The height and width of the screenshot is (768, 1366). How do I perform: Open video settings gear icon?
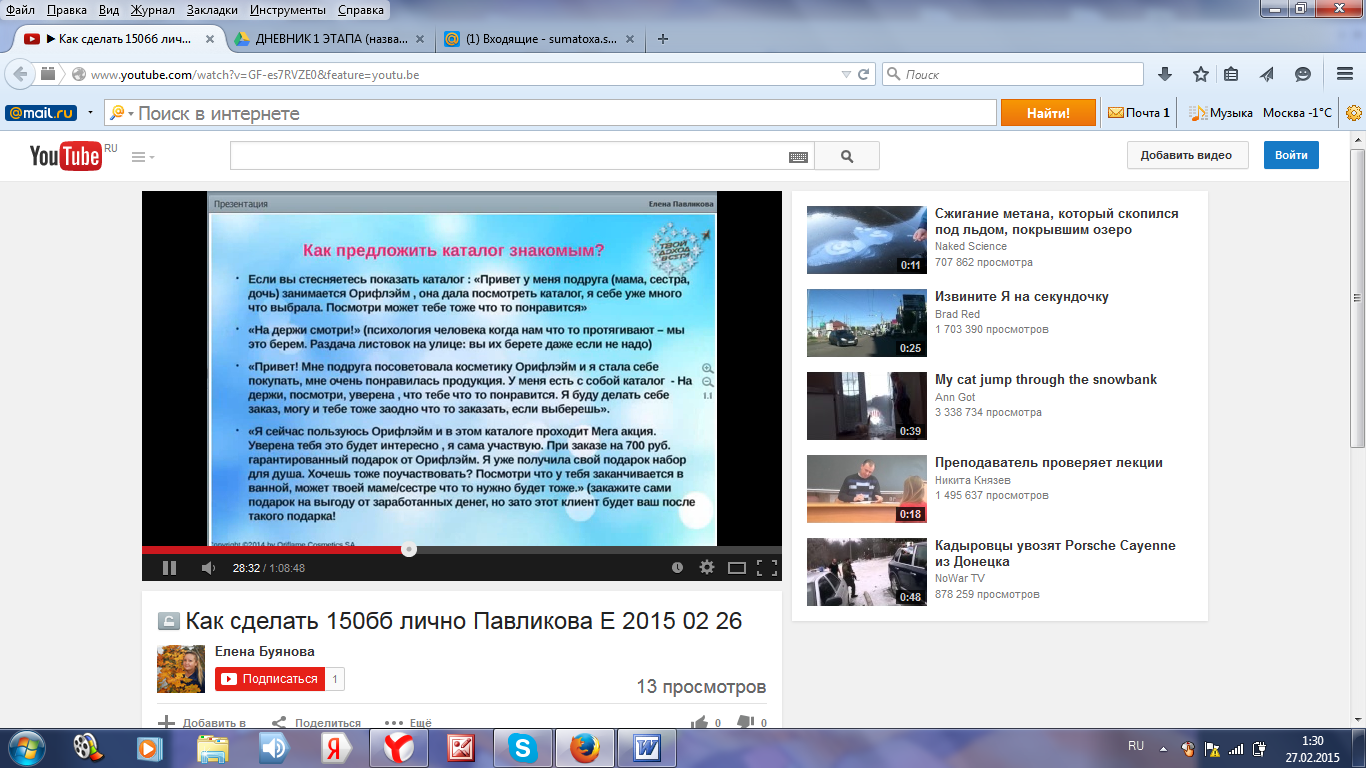pos(707,567)
